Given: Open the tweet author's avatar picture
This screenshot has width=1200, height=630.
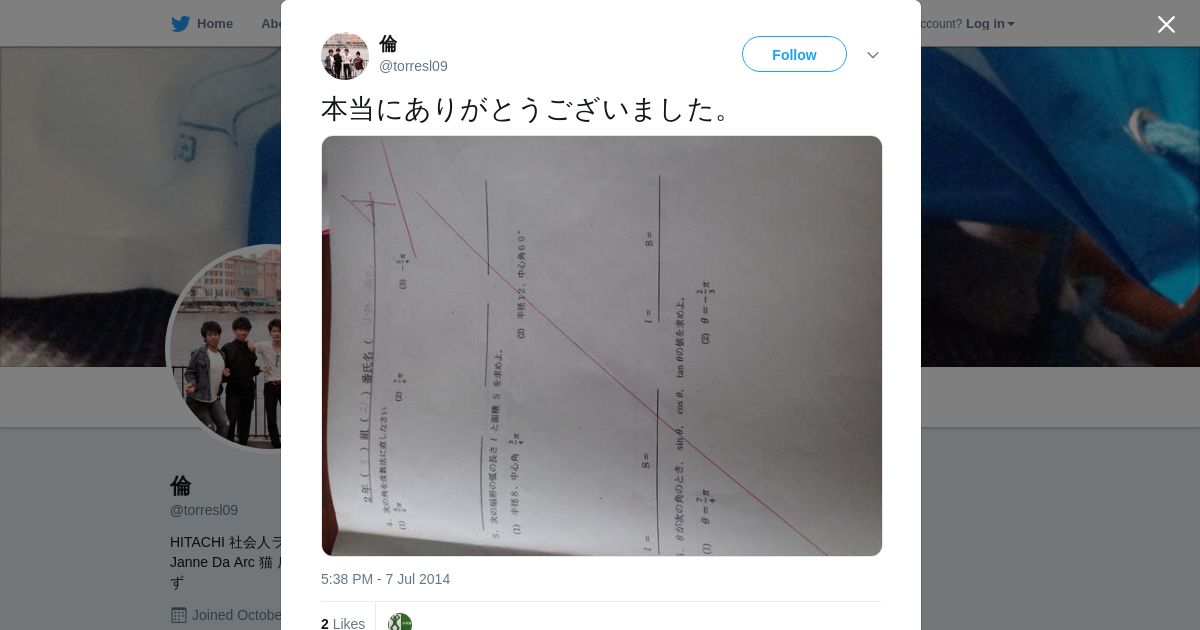Looking at the screenshot, I should (345, 56).
